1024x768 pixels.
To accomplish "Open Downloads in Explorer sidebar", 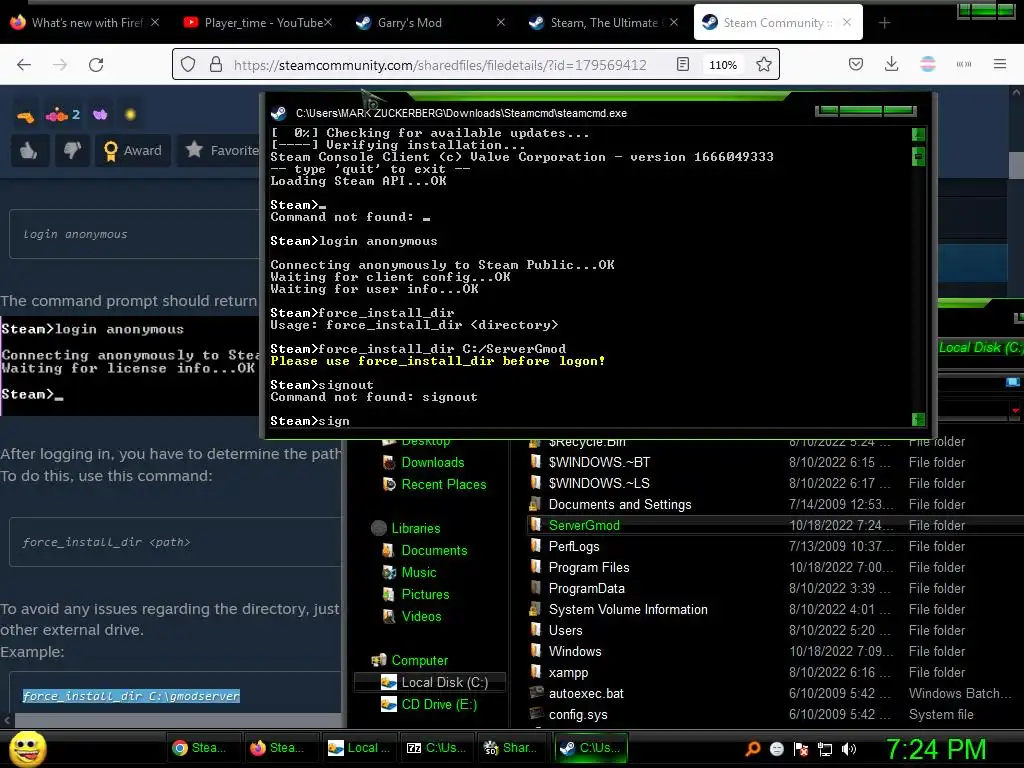I will point(432,462).
